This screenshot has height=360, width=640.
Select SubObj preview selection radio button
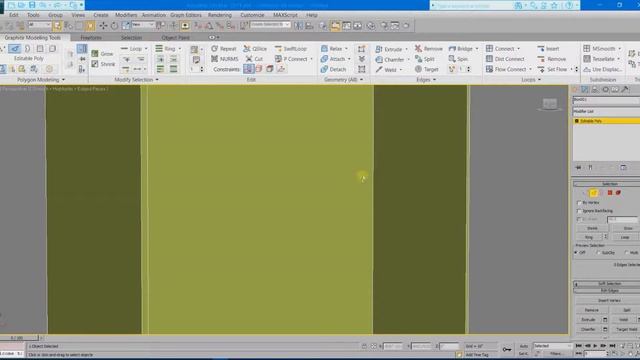tap(598, 253)
